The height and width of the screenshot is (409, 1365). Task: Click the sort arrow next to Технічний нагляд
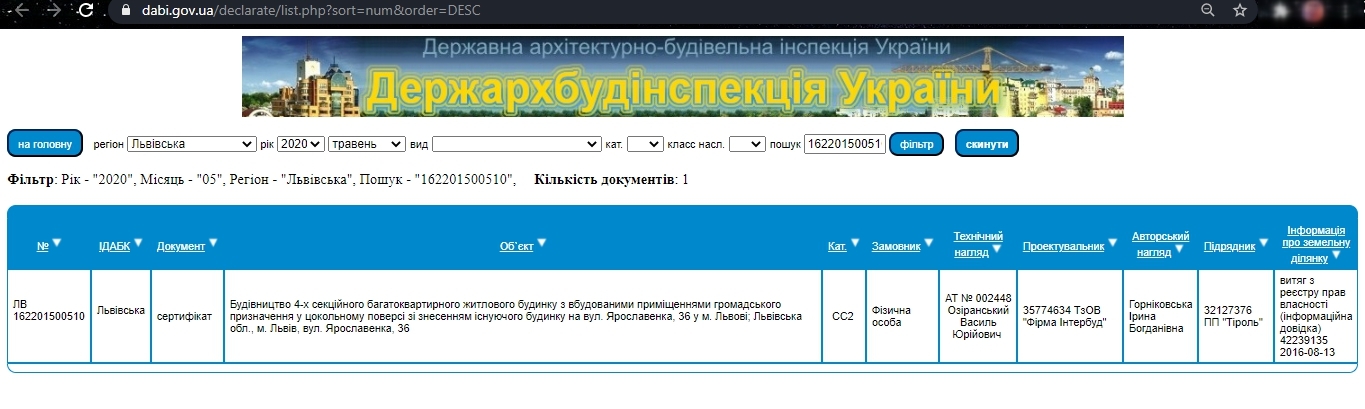[x=996, y=249]
